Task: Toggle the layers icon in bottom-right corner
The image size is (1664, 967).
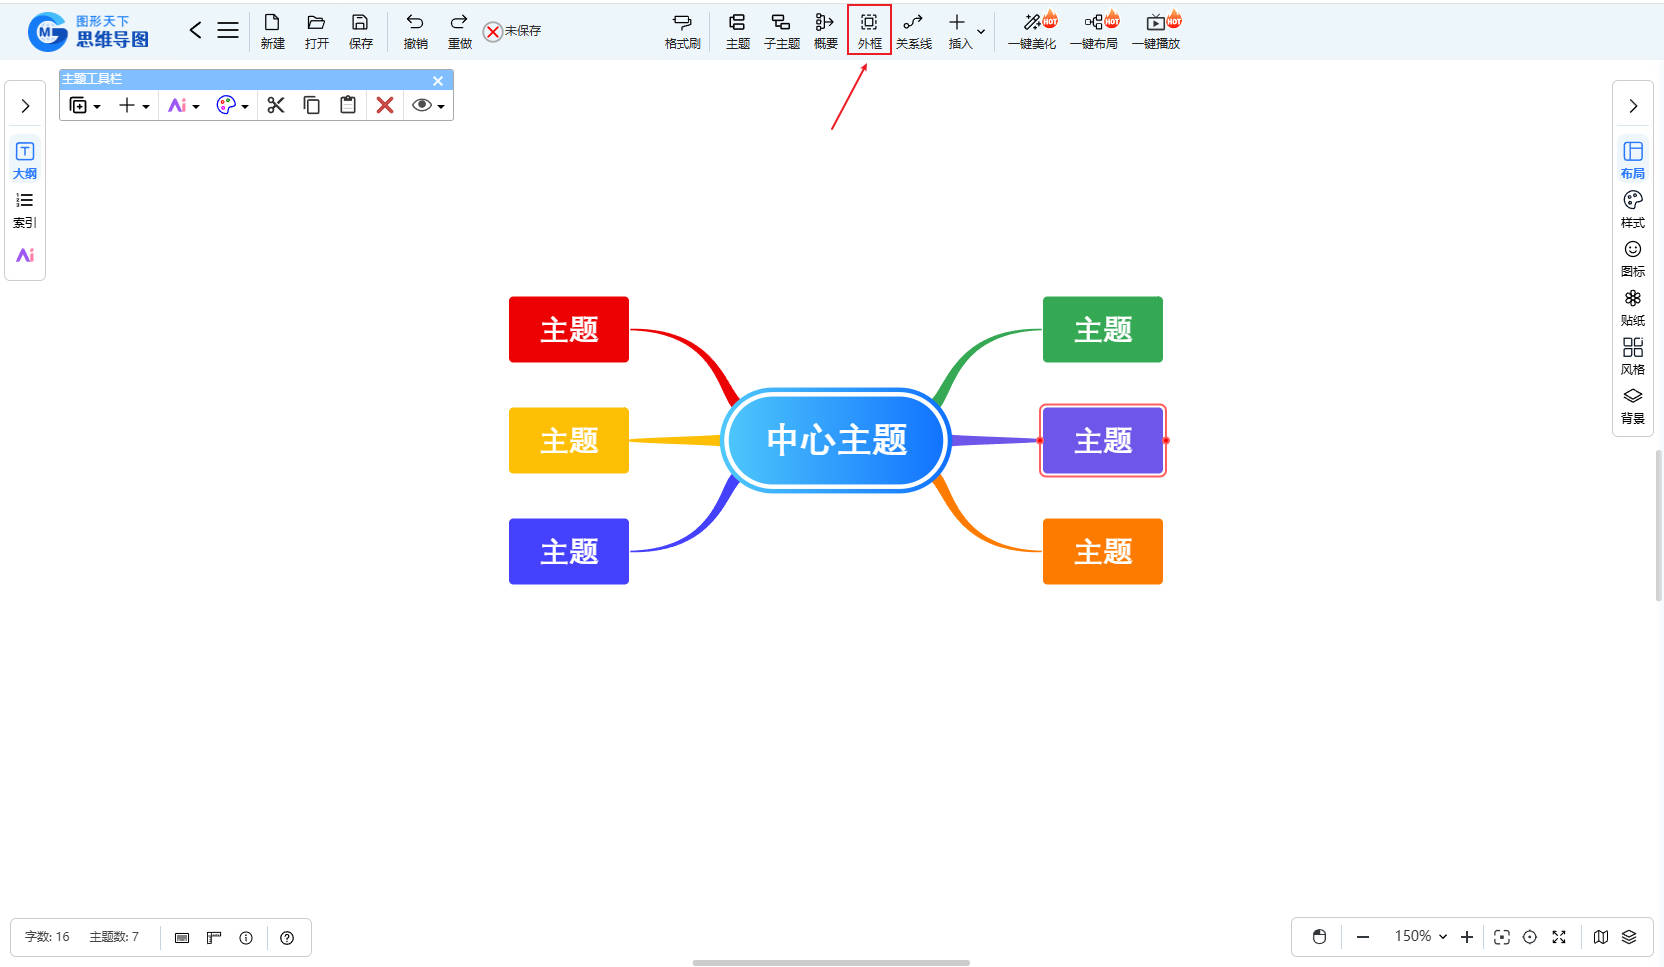Action: tap(1629, 937)
